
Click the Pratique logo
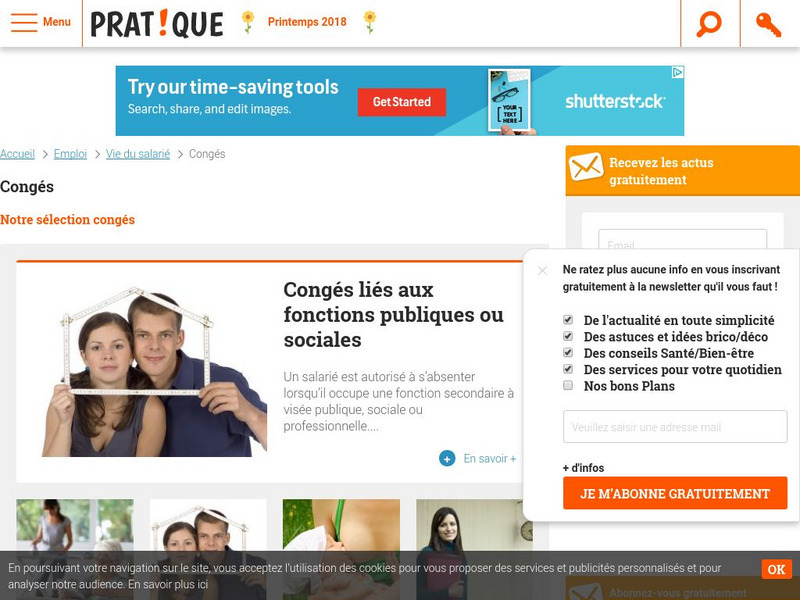pyautogui.click(x=157, y=23)
